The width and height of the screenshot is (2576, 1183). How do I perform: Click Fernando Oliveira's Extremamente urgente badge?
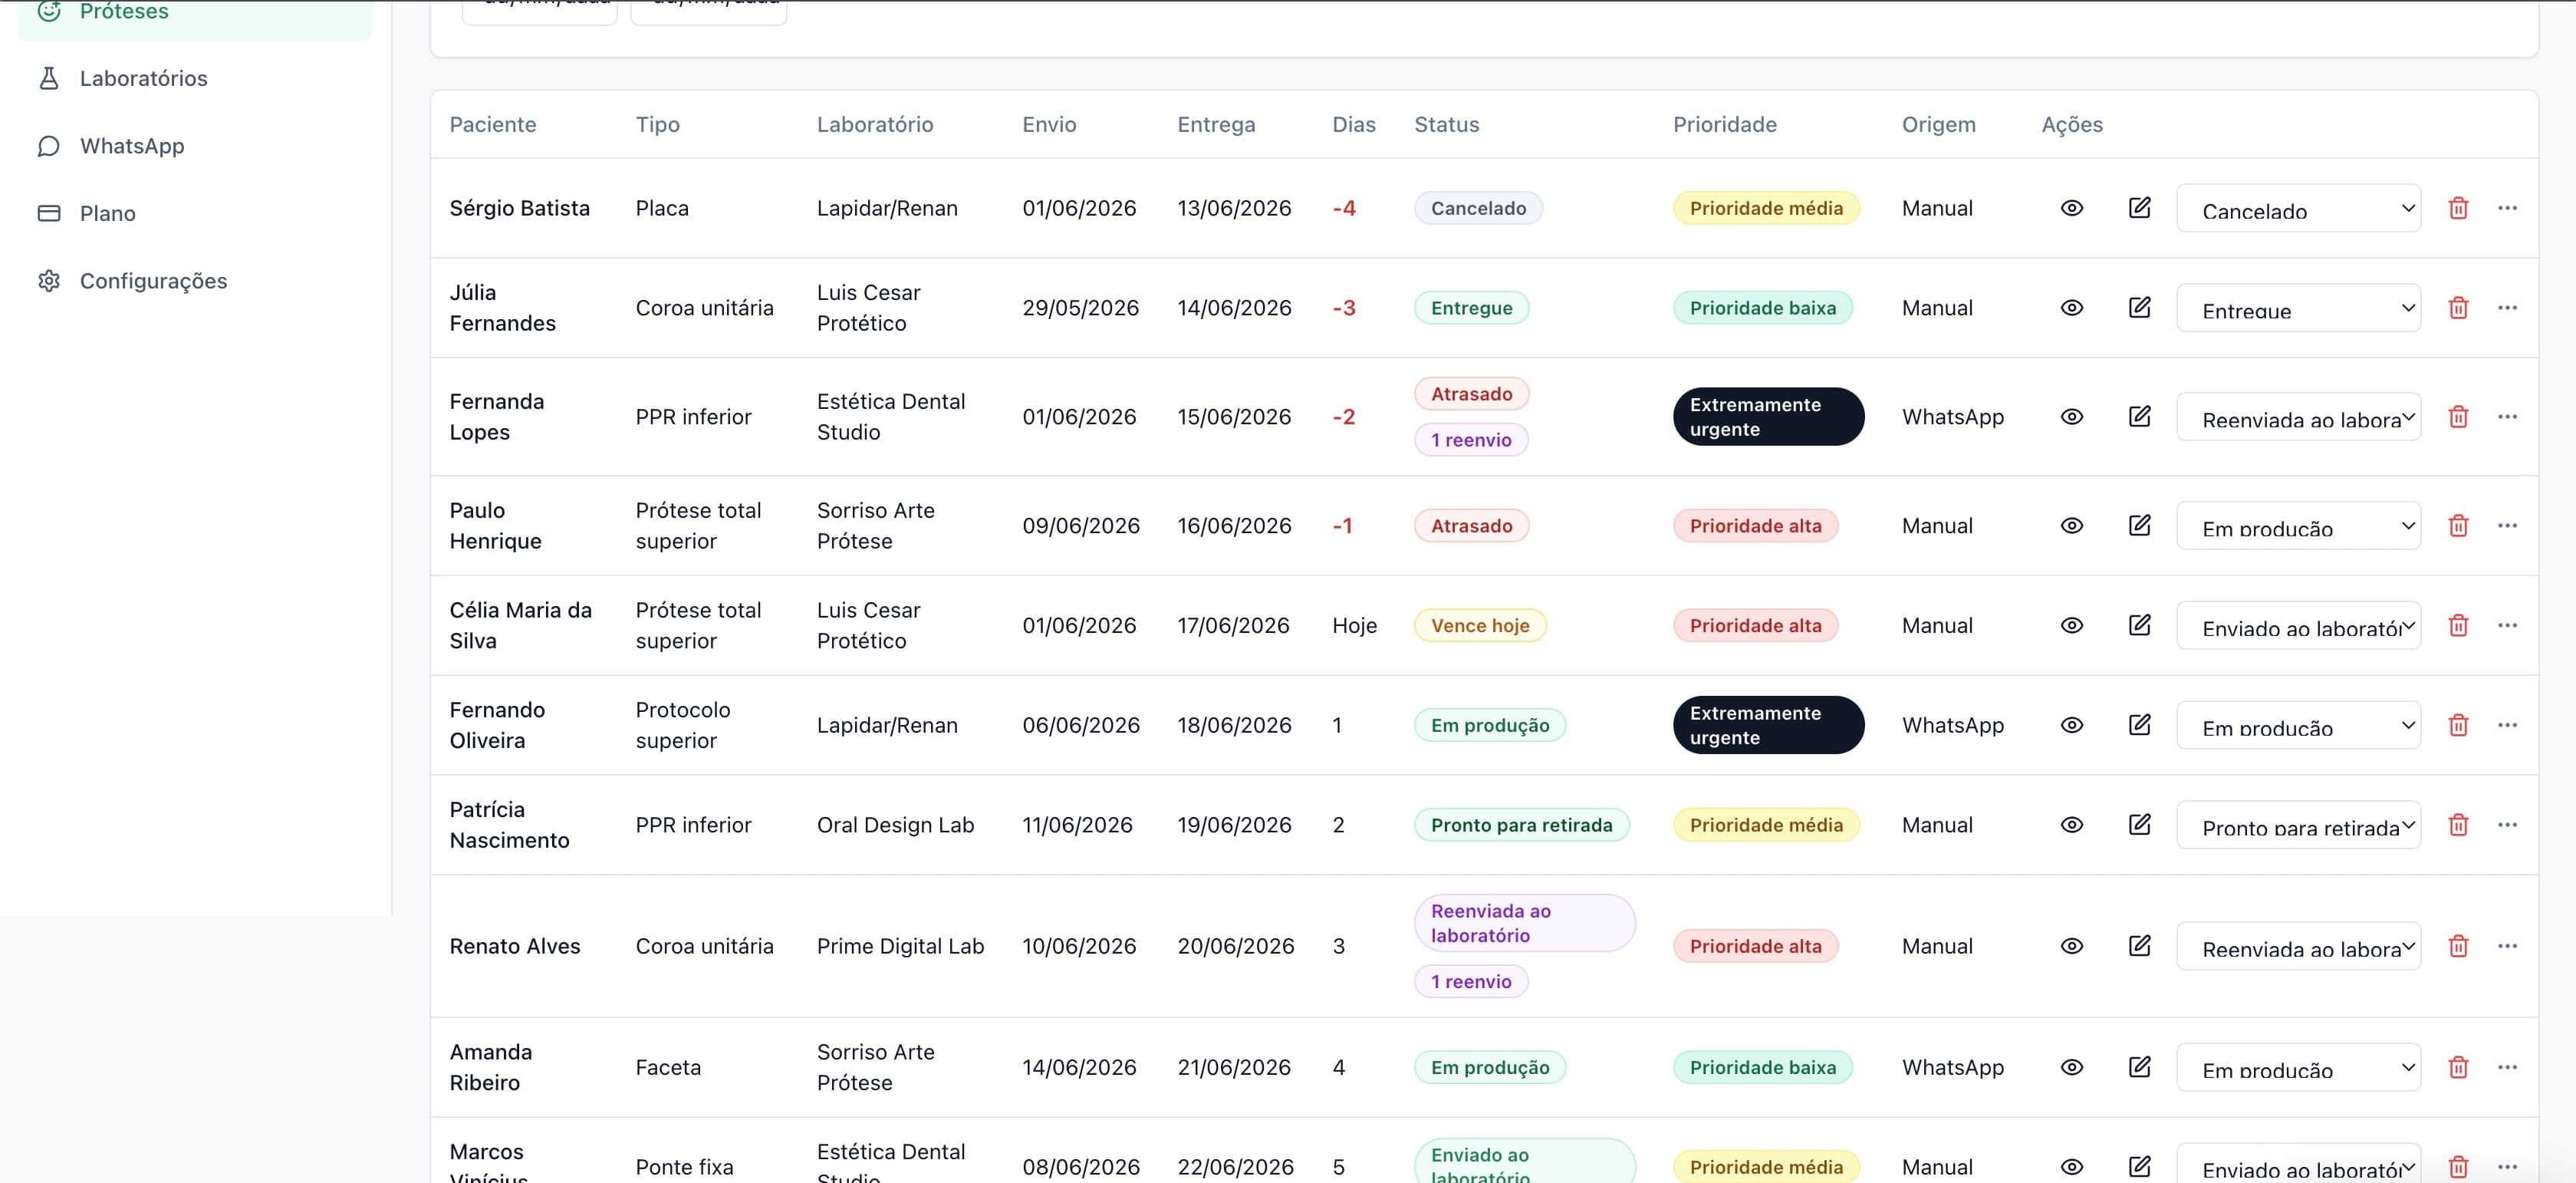click(1768, 725)
